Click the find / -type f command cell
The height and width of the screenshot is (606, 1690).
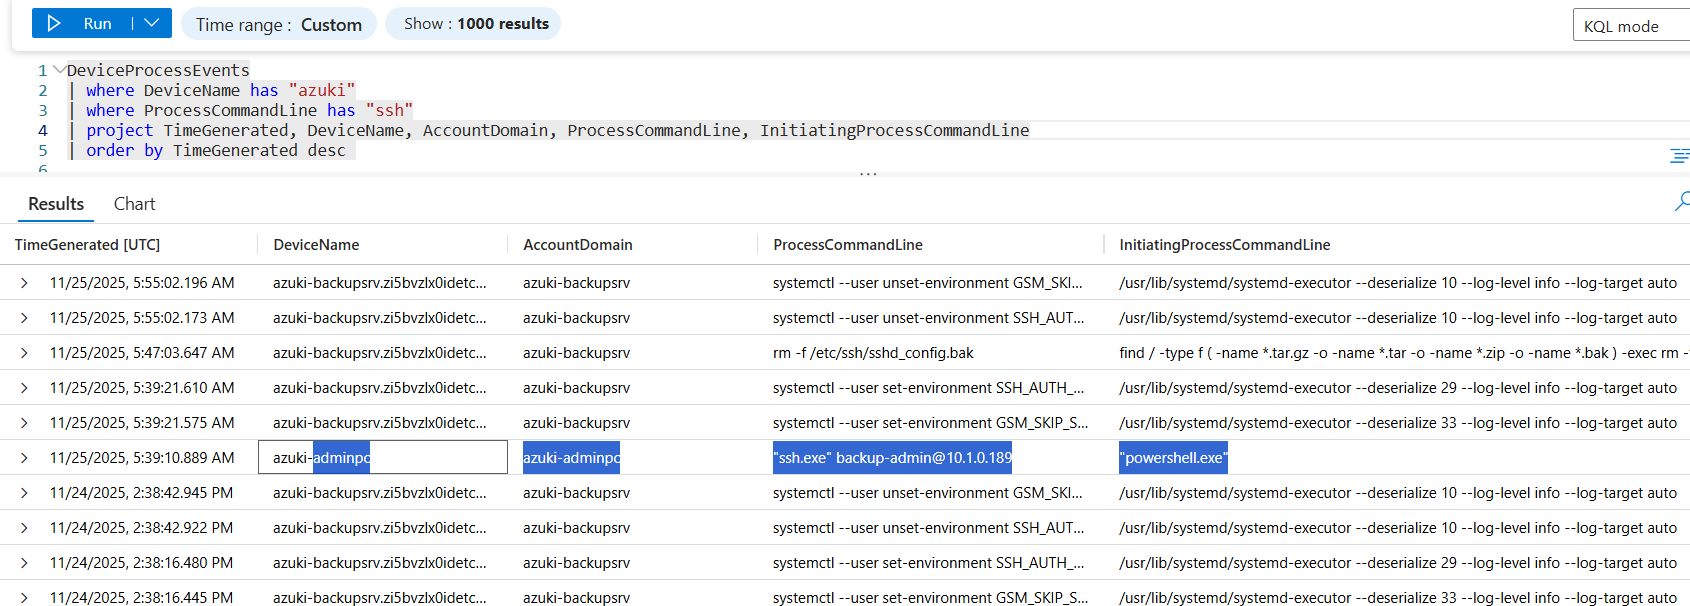(x=1404, y=353)
